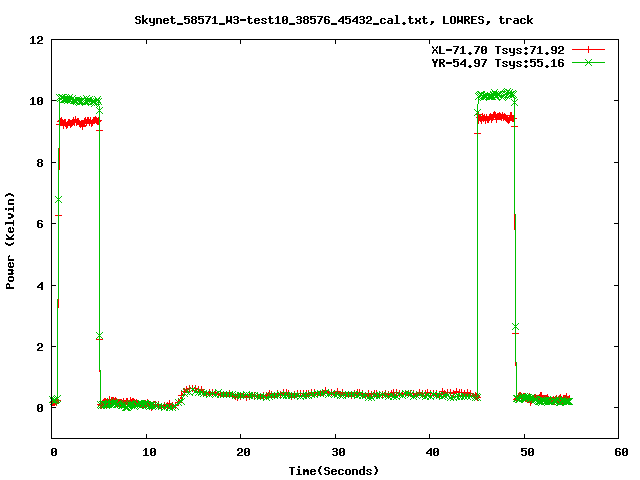Screen dimensions: 640x480
Task: Click the x-axis tick label 20
Action: pyautogui.click(x=243, y=452)
